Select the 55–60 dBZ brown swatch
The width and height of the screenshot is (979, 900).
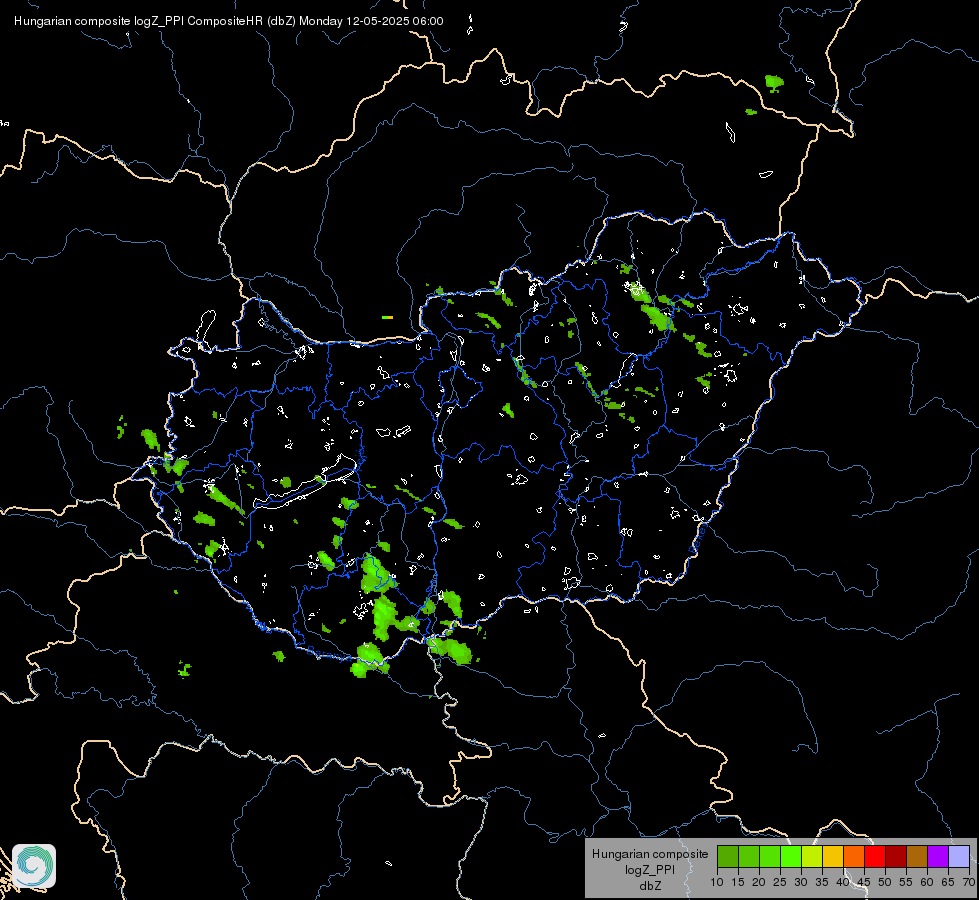pos(917,856)
